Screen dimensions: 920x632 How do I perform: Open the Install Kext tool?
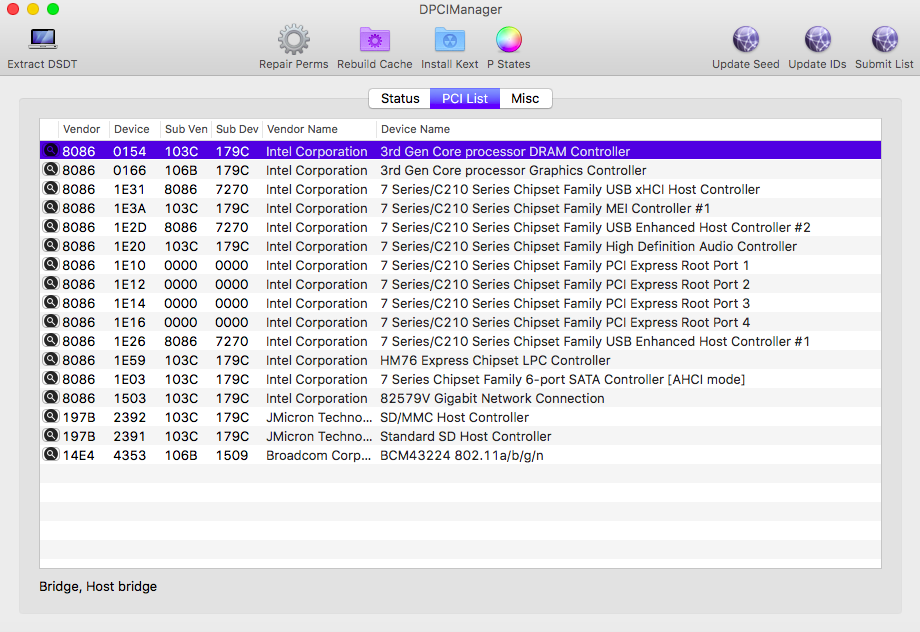tap(449, 40)
